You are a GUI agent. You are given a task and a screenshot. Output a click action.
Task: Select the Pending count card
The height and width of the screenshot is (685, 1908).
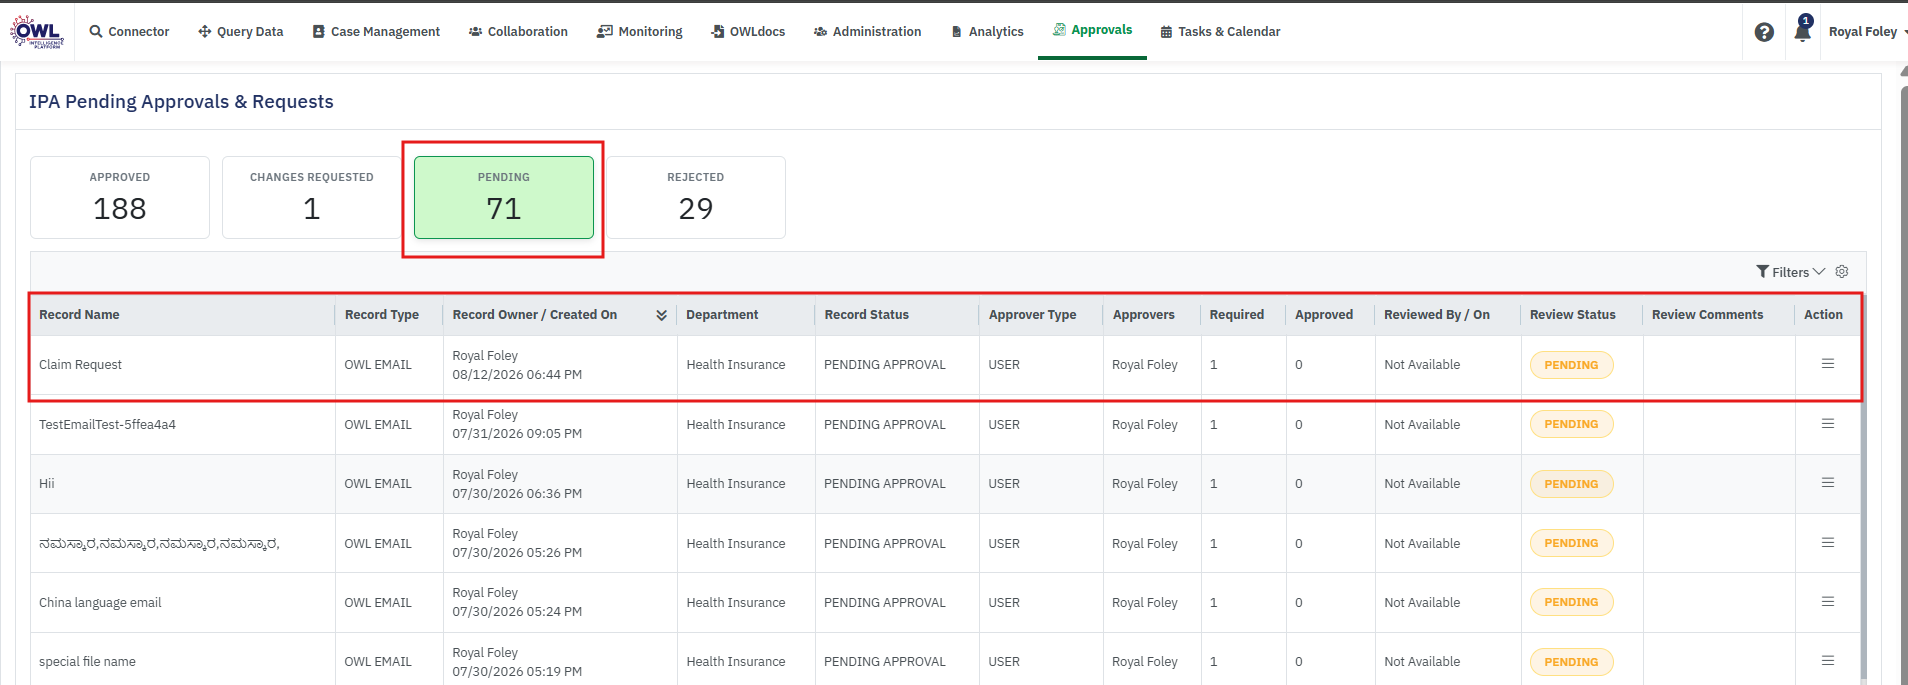click(504, 197)
